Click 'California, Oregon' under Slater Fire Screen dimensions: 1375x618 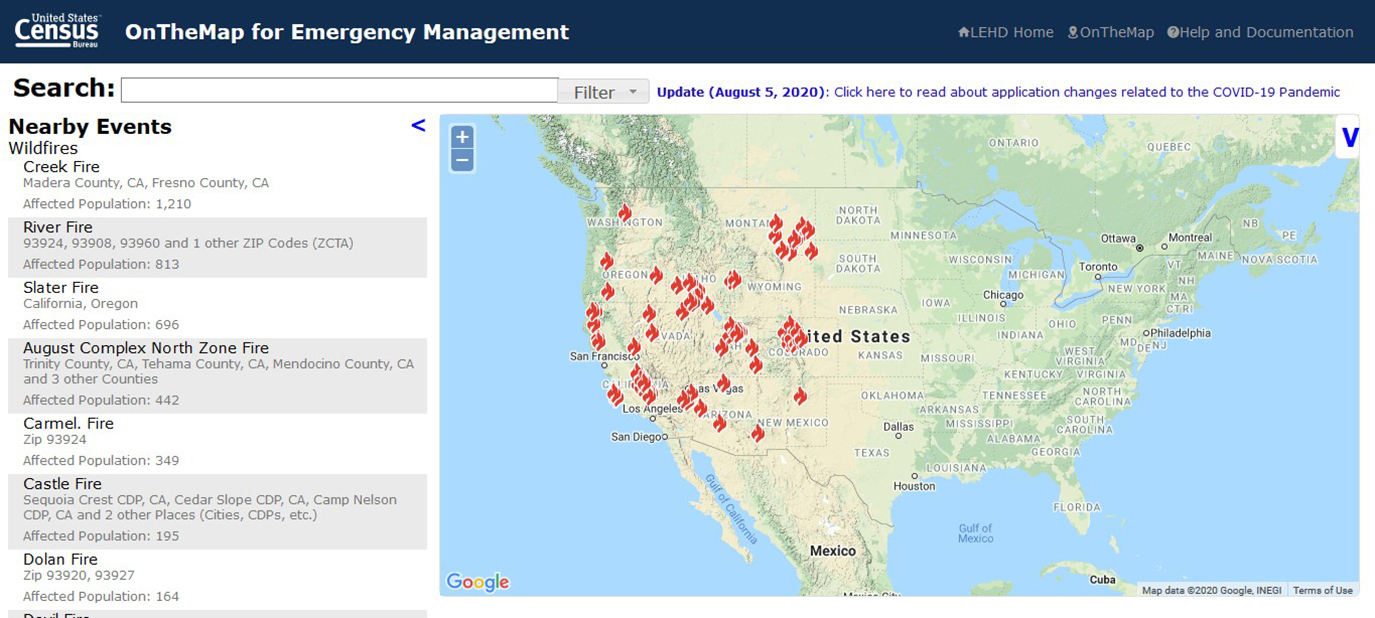tap(81, 304)
